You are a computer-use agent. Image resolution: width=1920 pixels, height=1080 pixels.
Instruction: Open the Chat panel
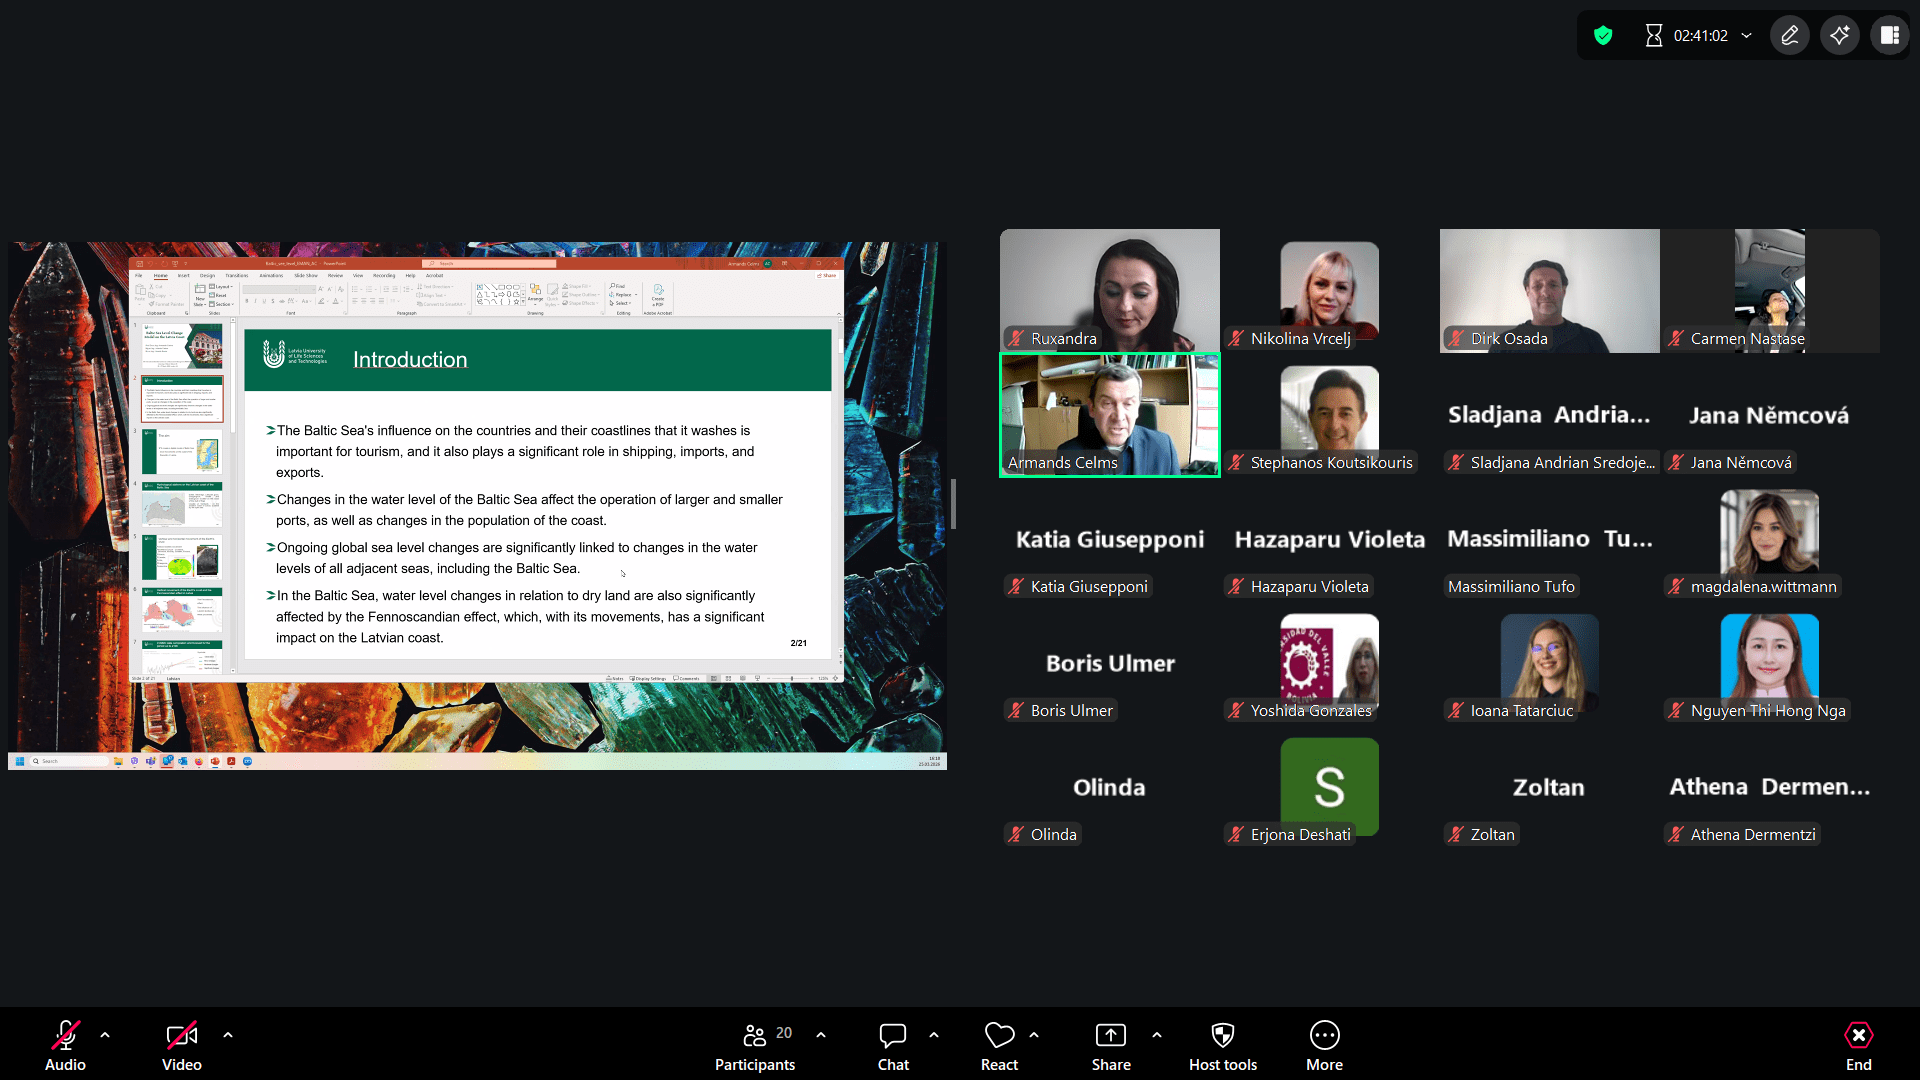pyautogui.click(x=893, y=1045)
